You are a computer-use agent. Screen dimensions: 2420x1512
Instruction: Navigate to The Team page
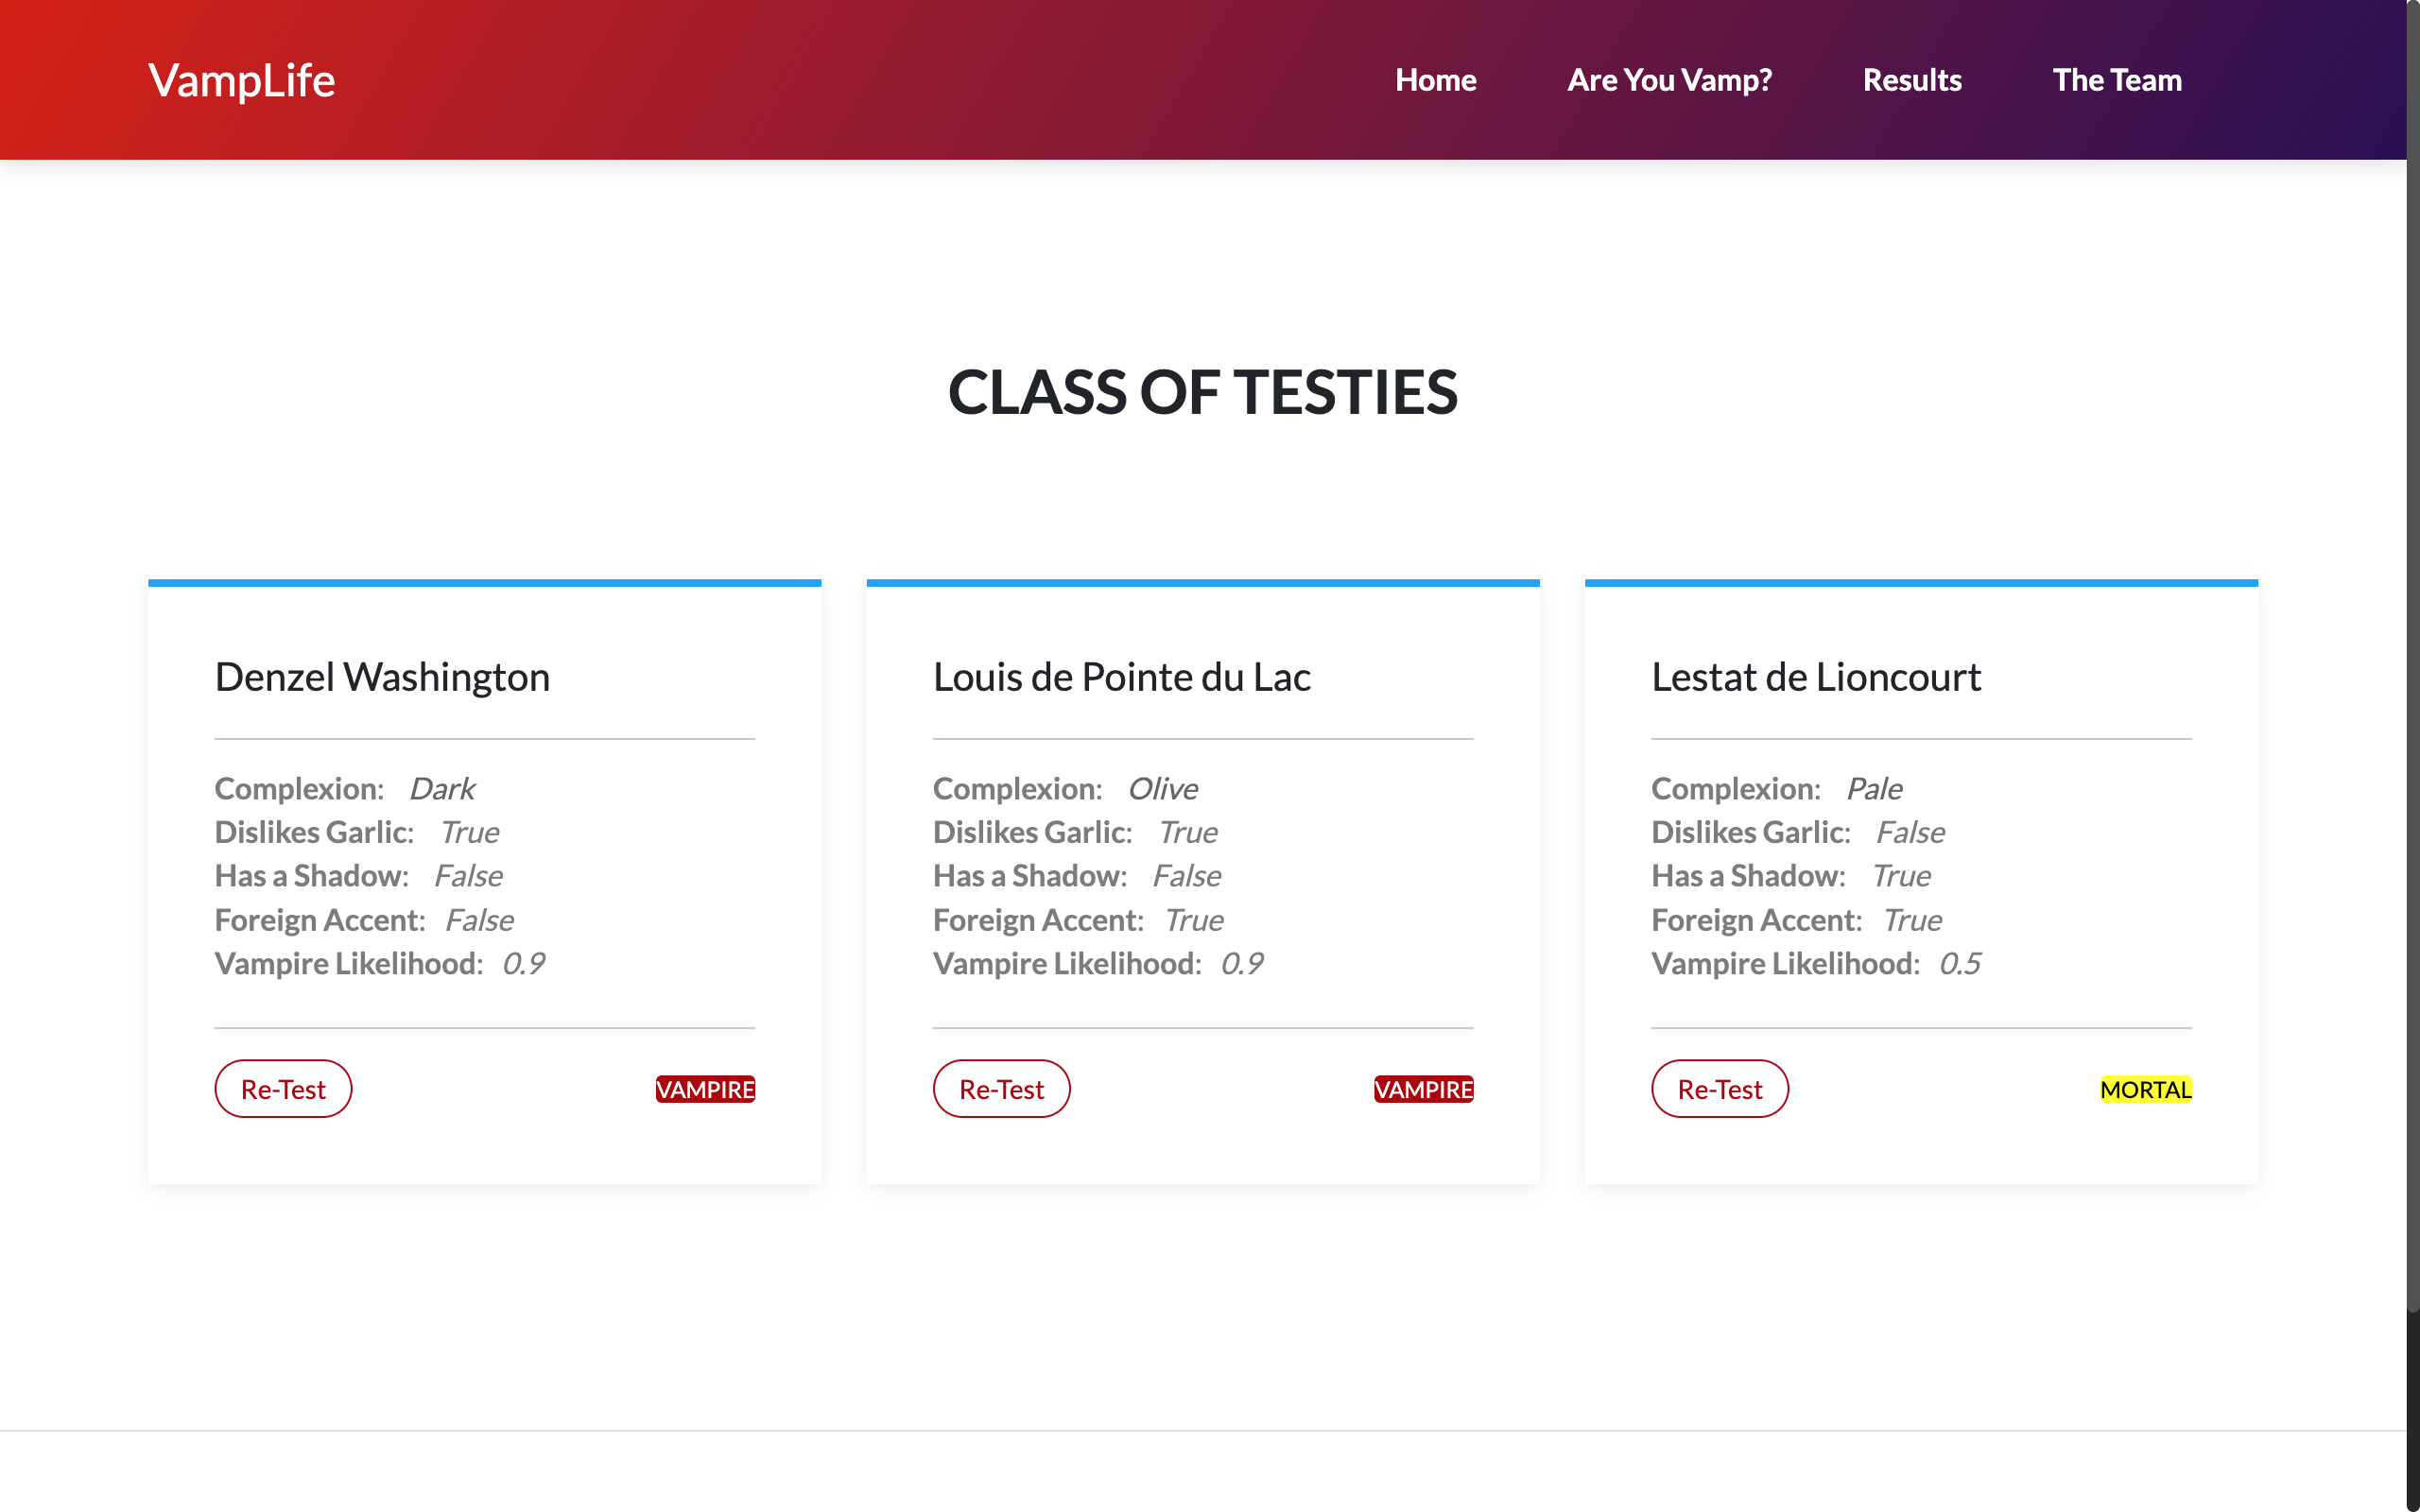click(2116, 80)
